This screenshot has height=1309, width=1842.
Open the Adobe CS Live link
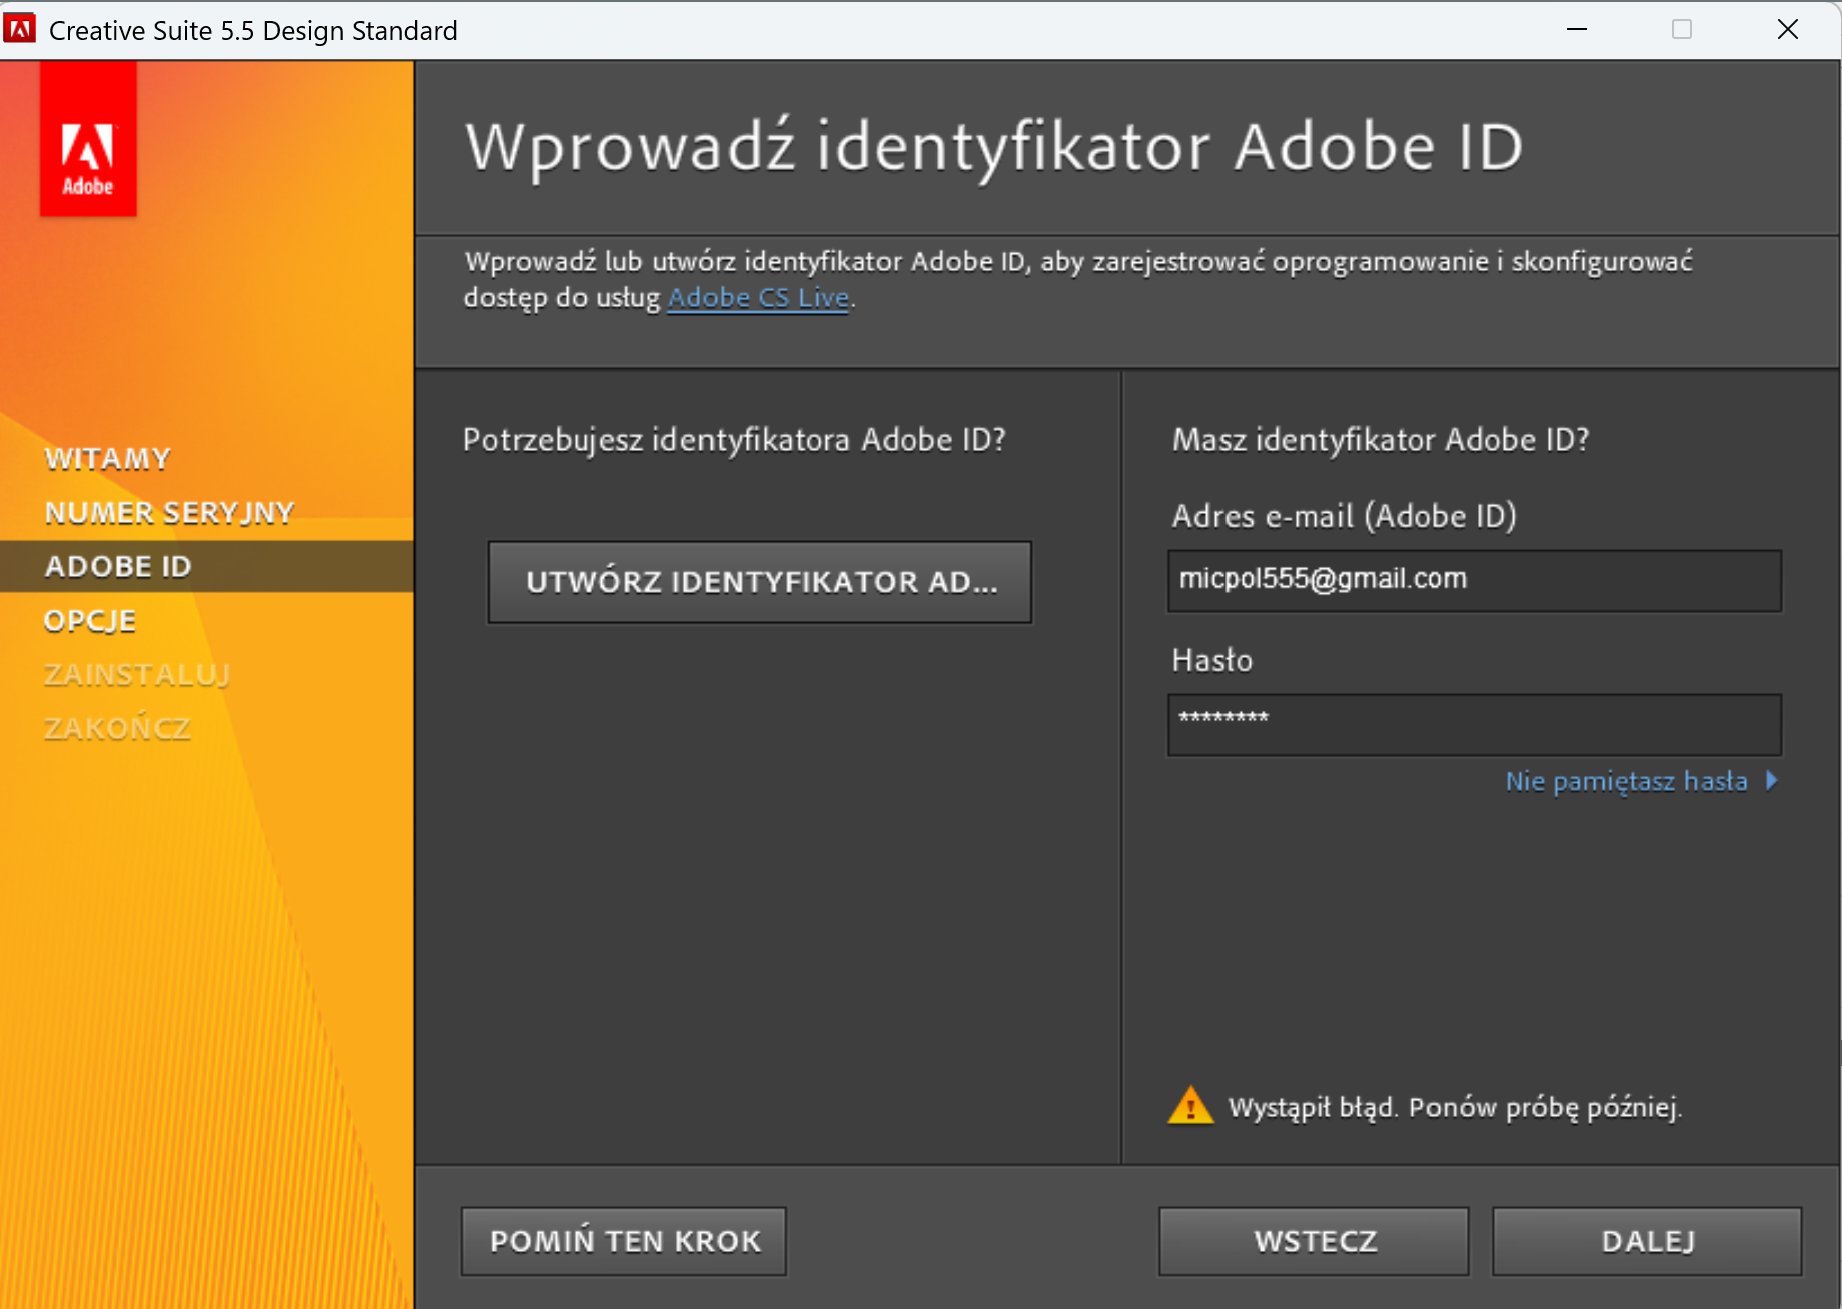[758, 298]
